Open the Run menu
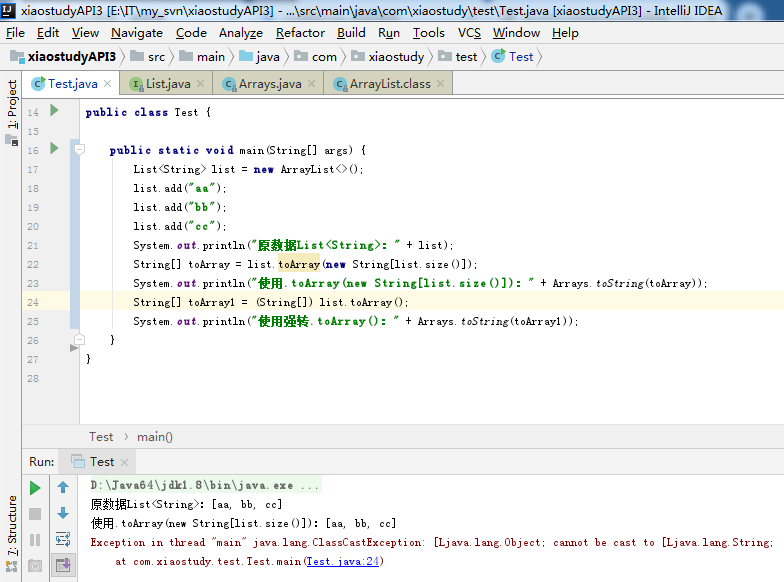Screen dimensions: 784x582 pos(388,33)
